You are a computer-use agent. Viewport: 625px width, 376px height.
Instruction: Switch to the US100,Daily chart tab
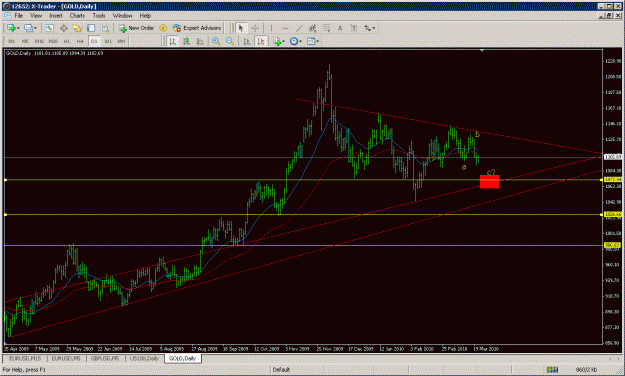click(x=144, y=358)
